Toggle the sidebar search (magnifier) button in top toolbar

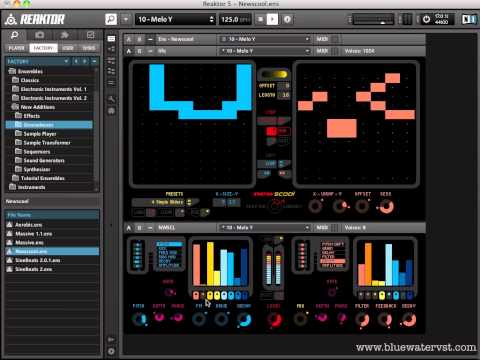[x=111, y=19]
